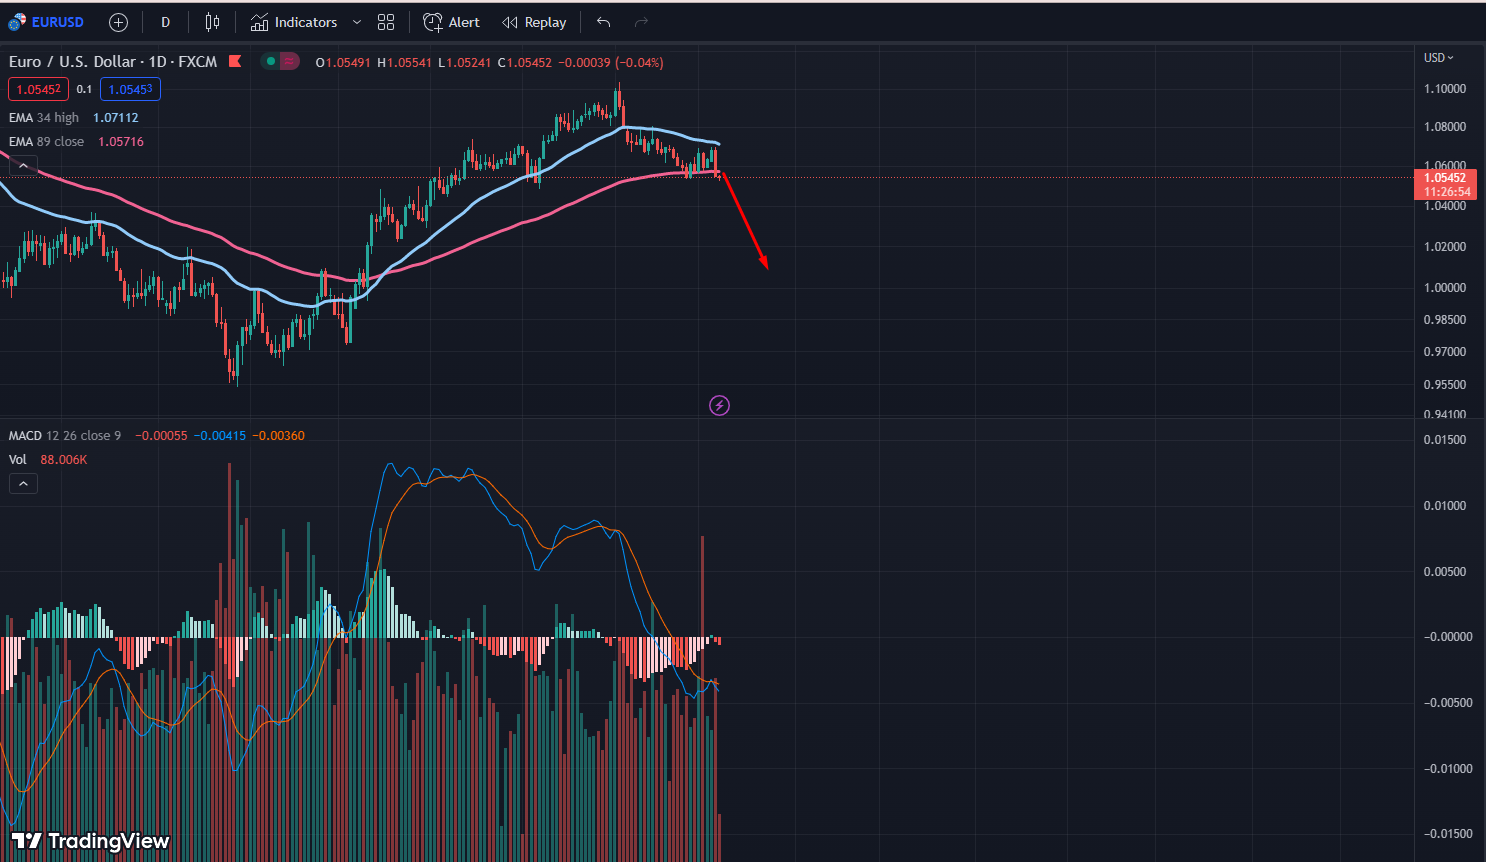The height and width of the screenshot is (862, 1486).
Task: Open the Indicators dropdown chevron
Action: pyautogui.click(x=356, y=21)
